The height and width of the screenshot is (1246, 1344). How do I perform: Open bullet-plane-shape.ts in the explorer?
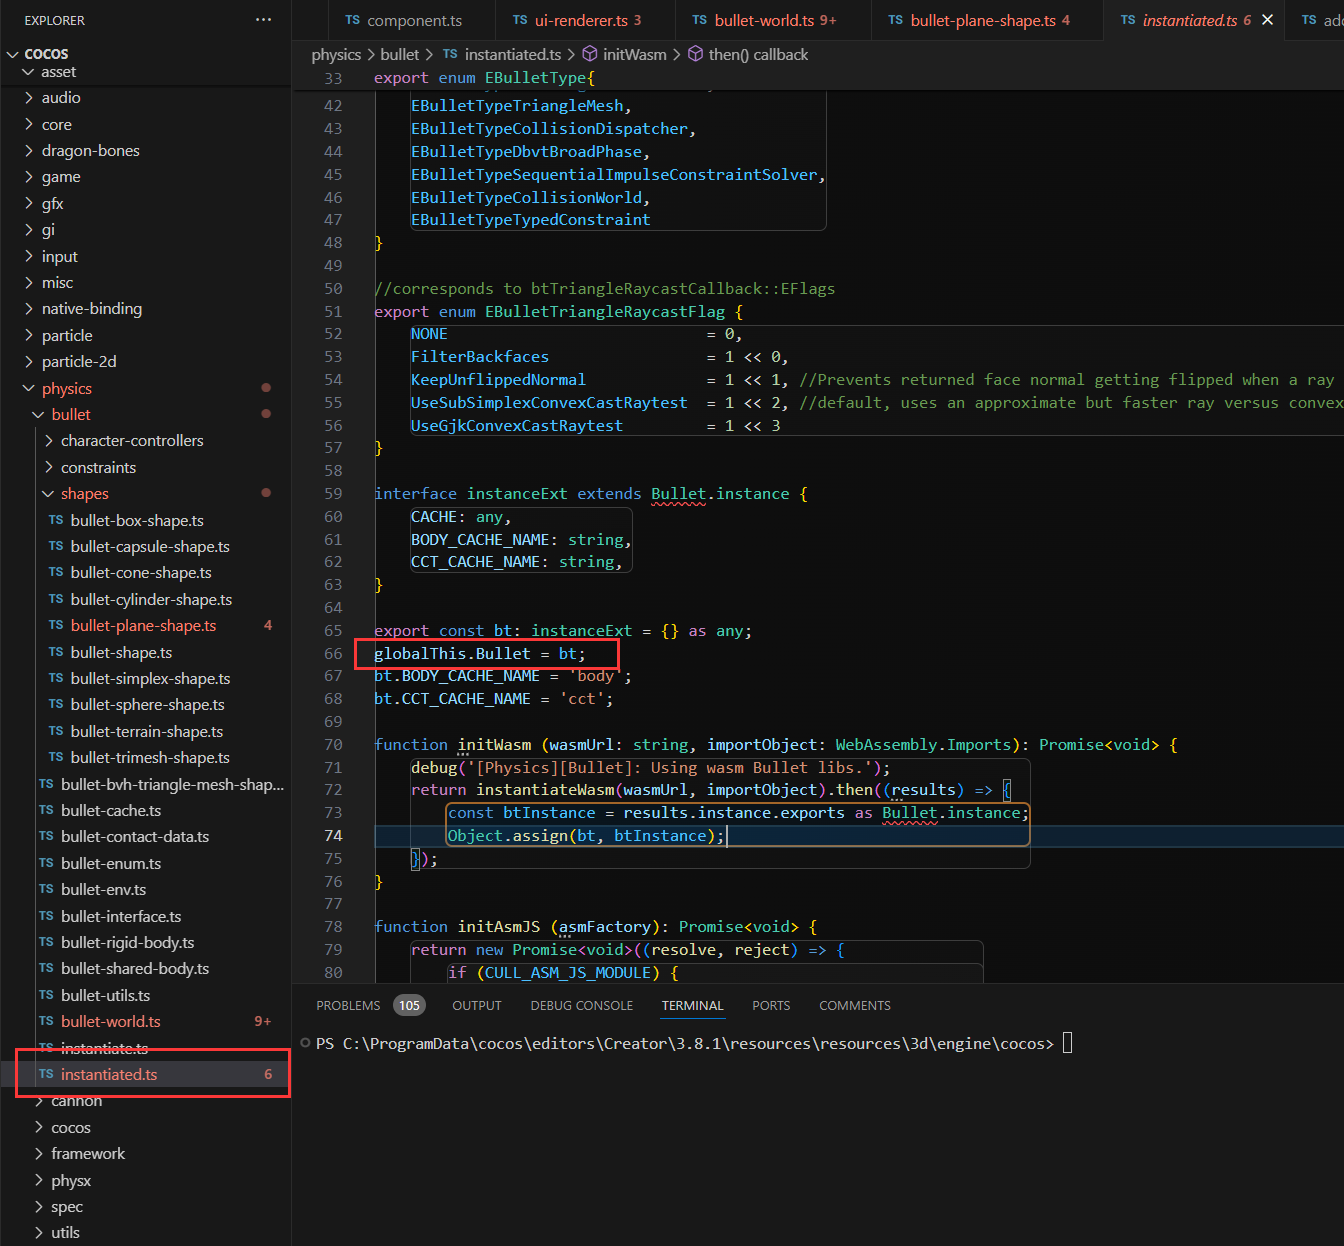[143, 625]
